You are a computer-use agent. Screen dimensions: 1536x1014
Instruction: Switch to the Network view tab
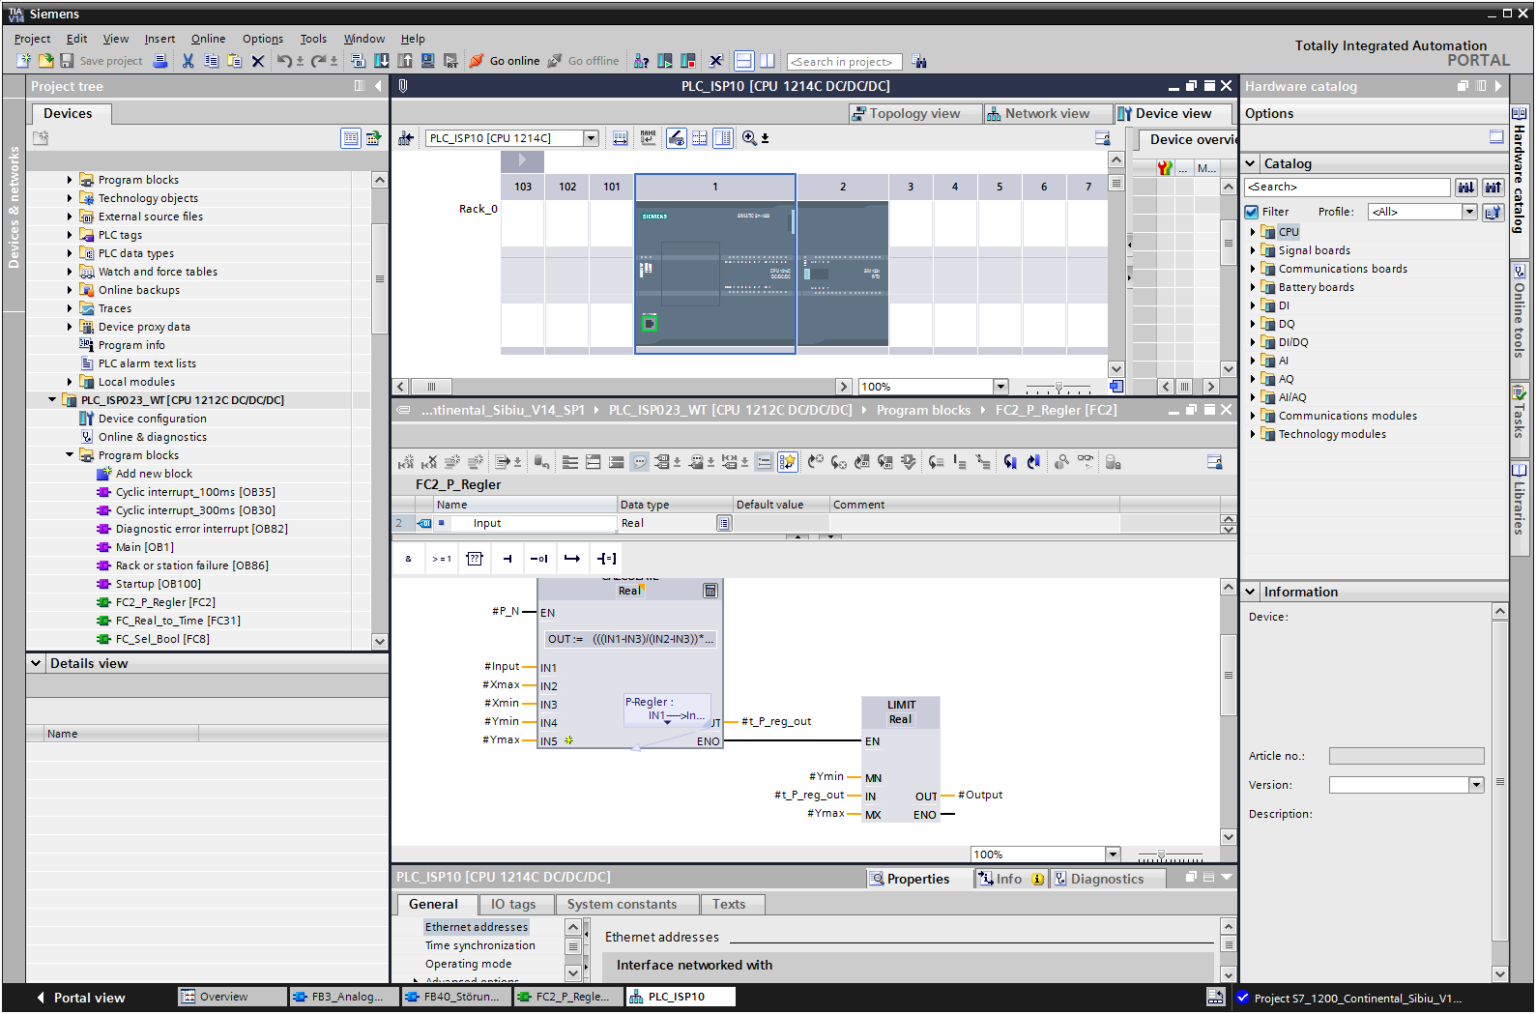tap(1047, 113)
